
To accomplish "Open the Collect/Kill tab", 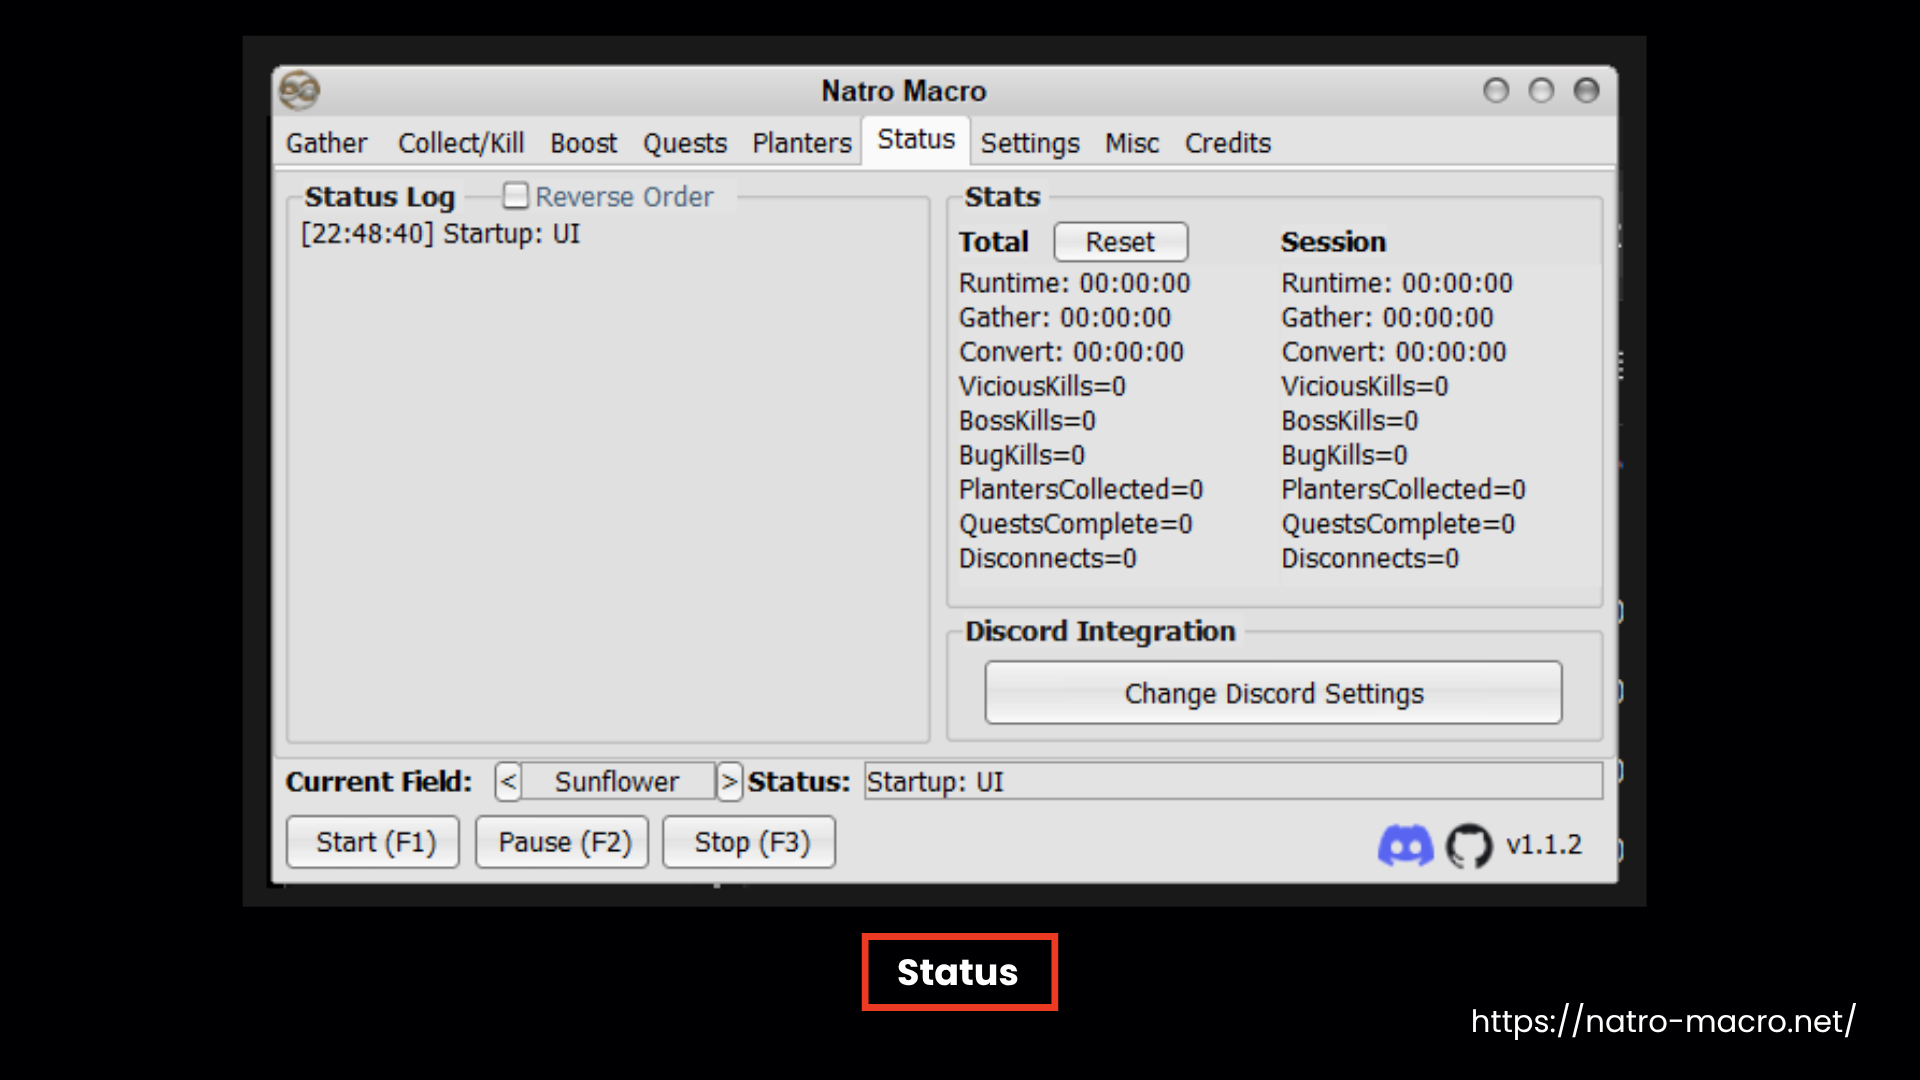I will [461, 143].
